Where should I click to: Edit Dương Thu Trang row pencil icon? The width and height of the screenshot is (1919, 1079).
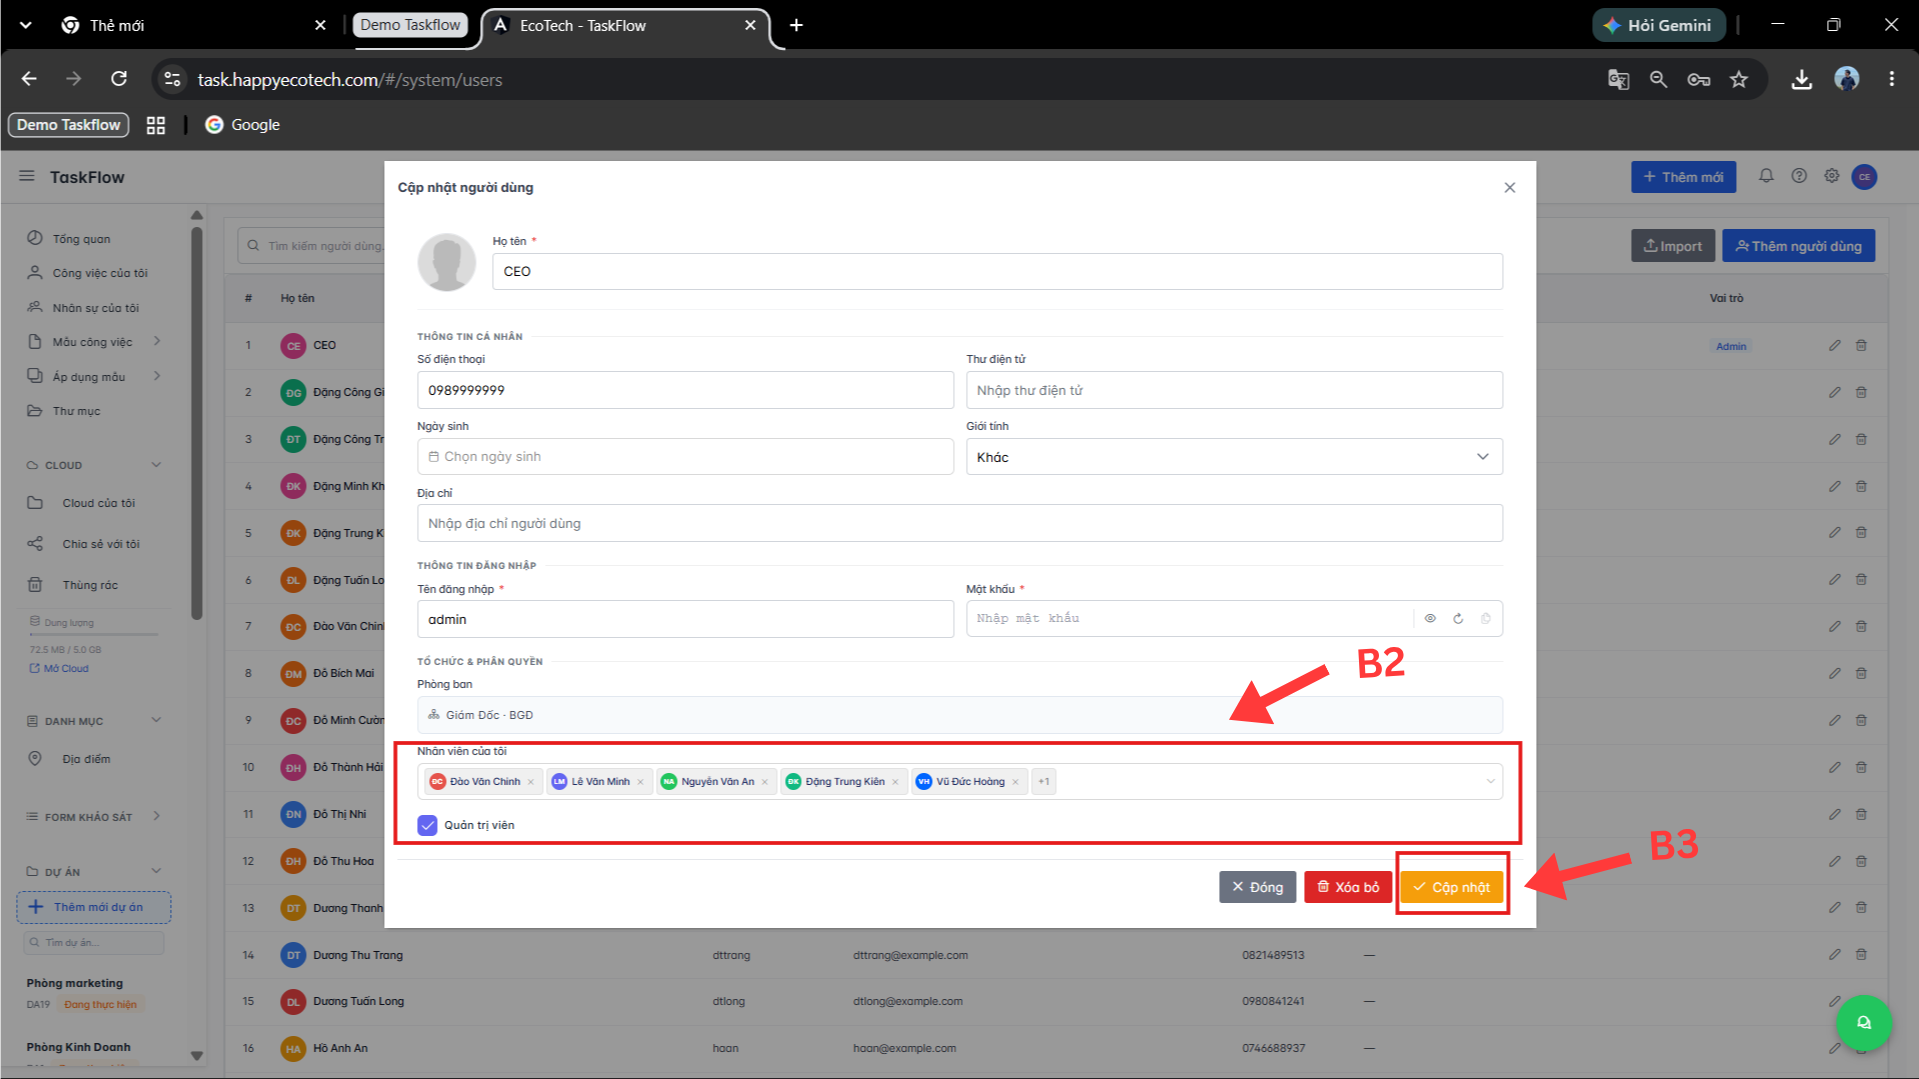pyautogui.click(x=1834, y=955)
